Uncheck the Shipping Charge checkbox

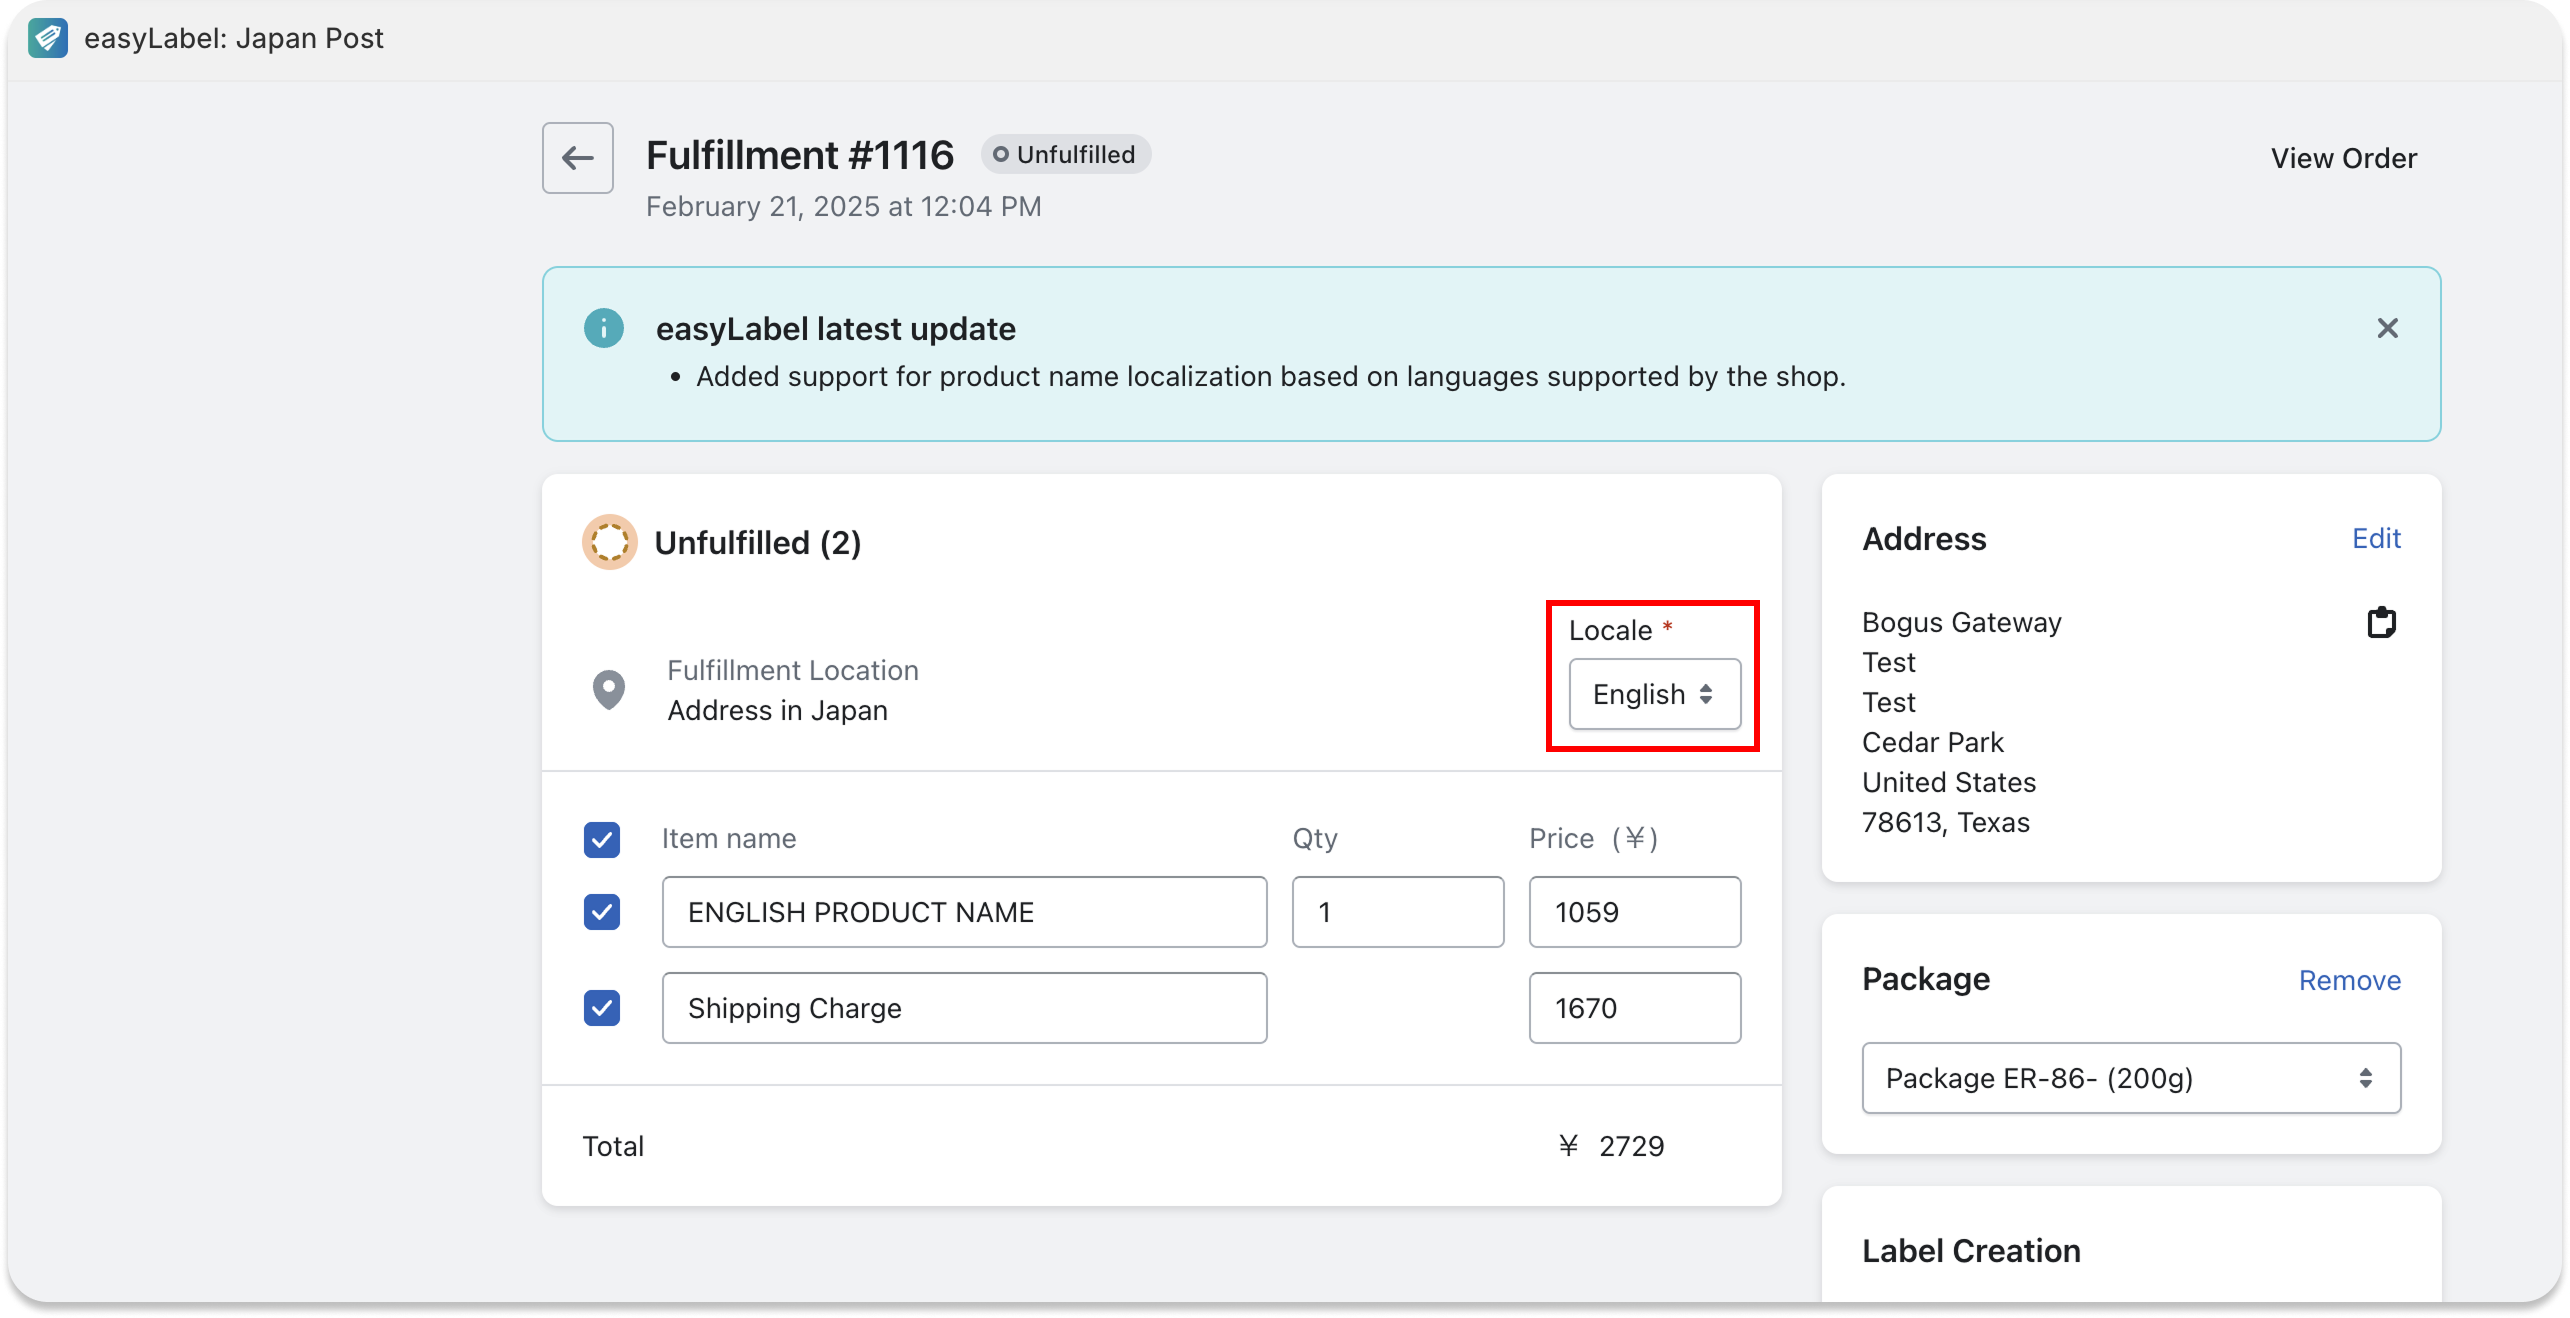click(601, 1007)
